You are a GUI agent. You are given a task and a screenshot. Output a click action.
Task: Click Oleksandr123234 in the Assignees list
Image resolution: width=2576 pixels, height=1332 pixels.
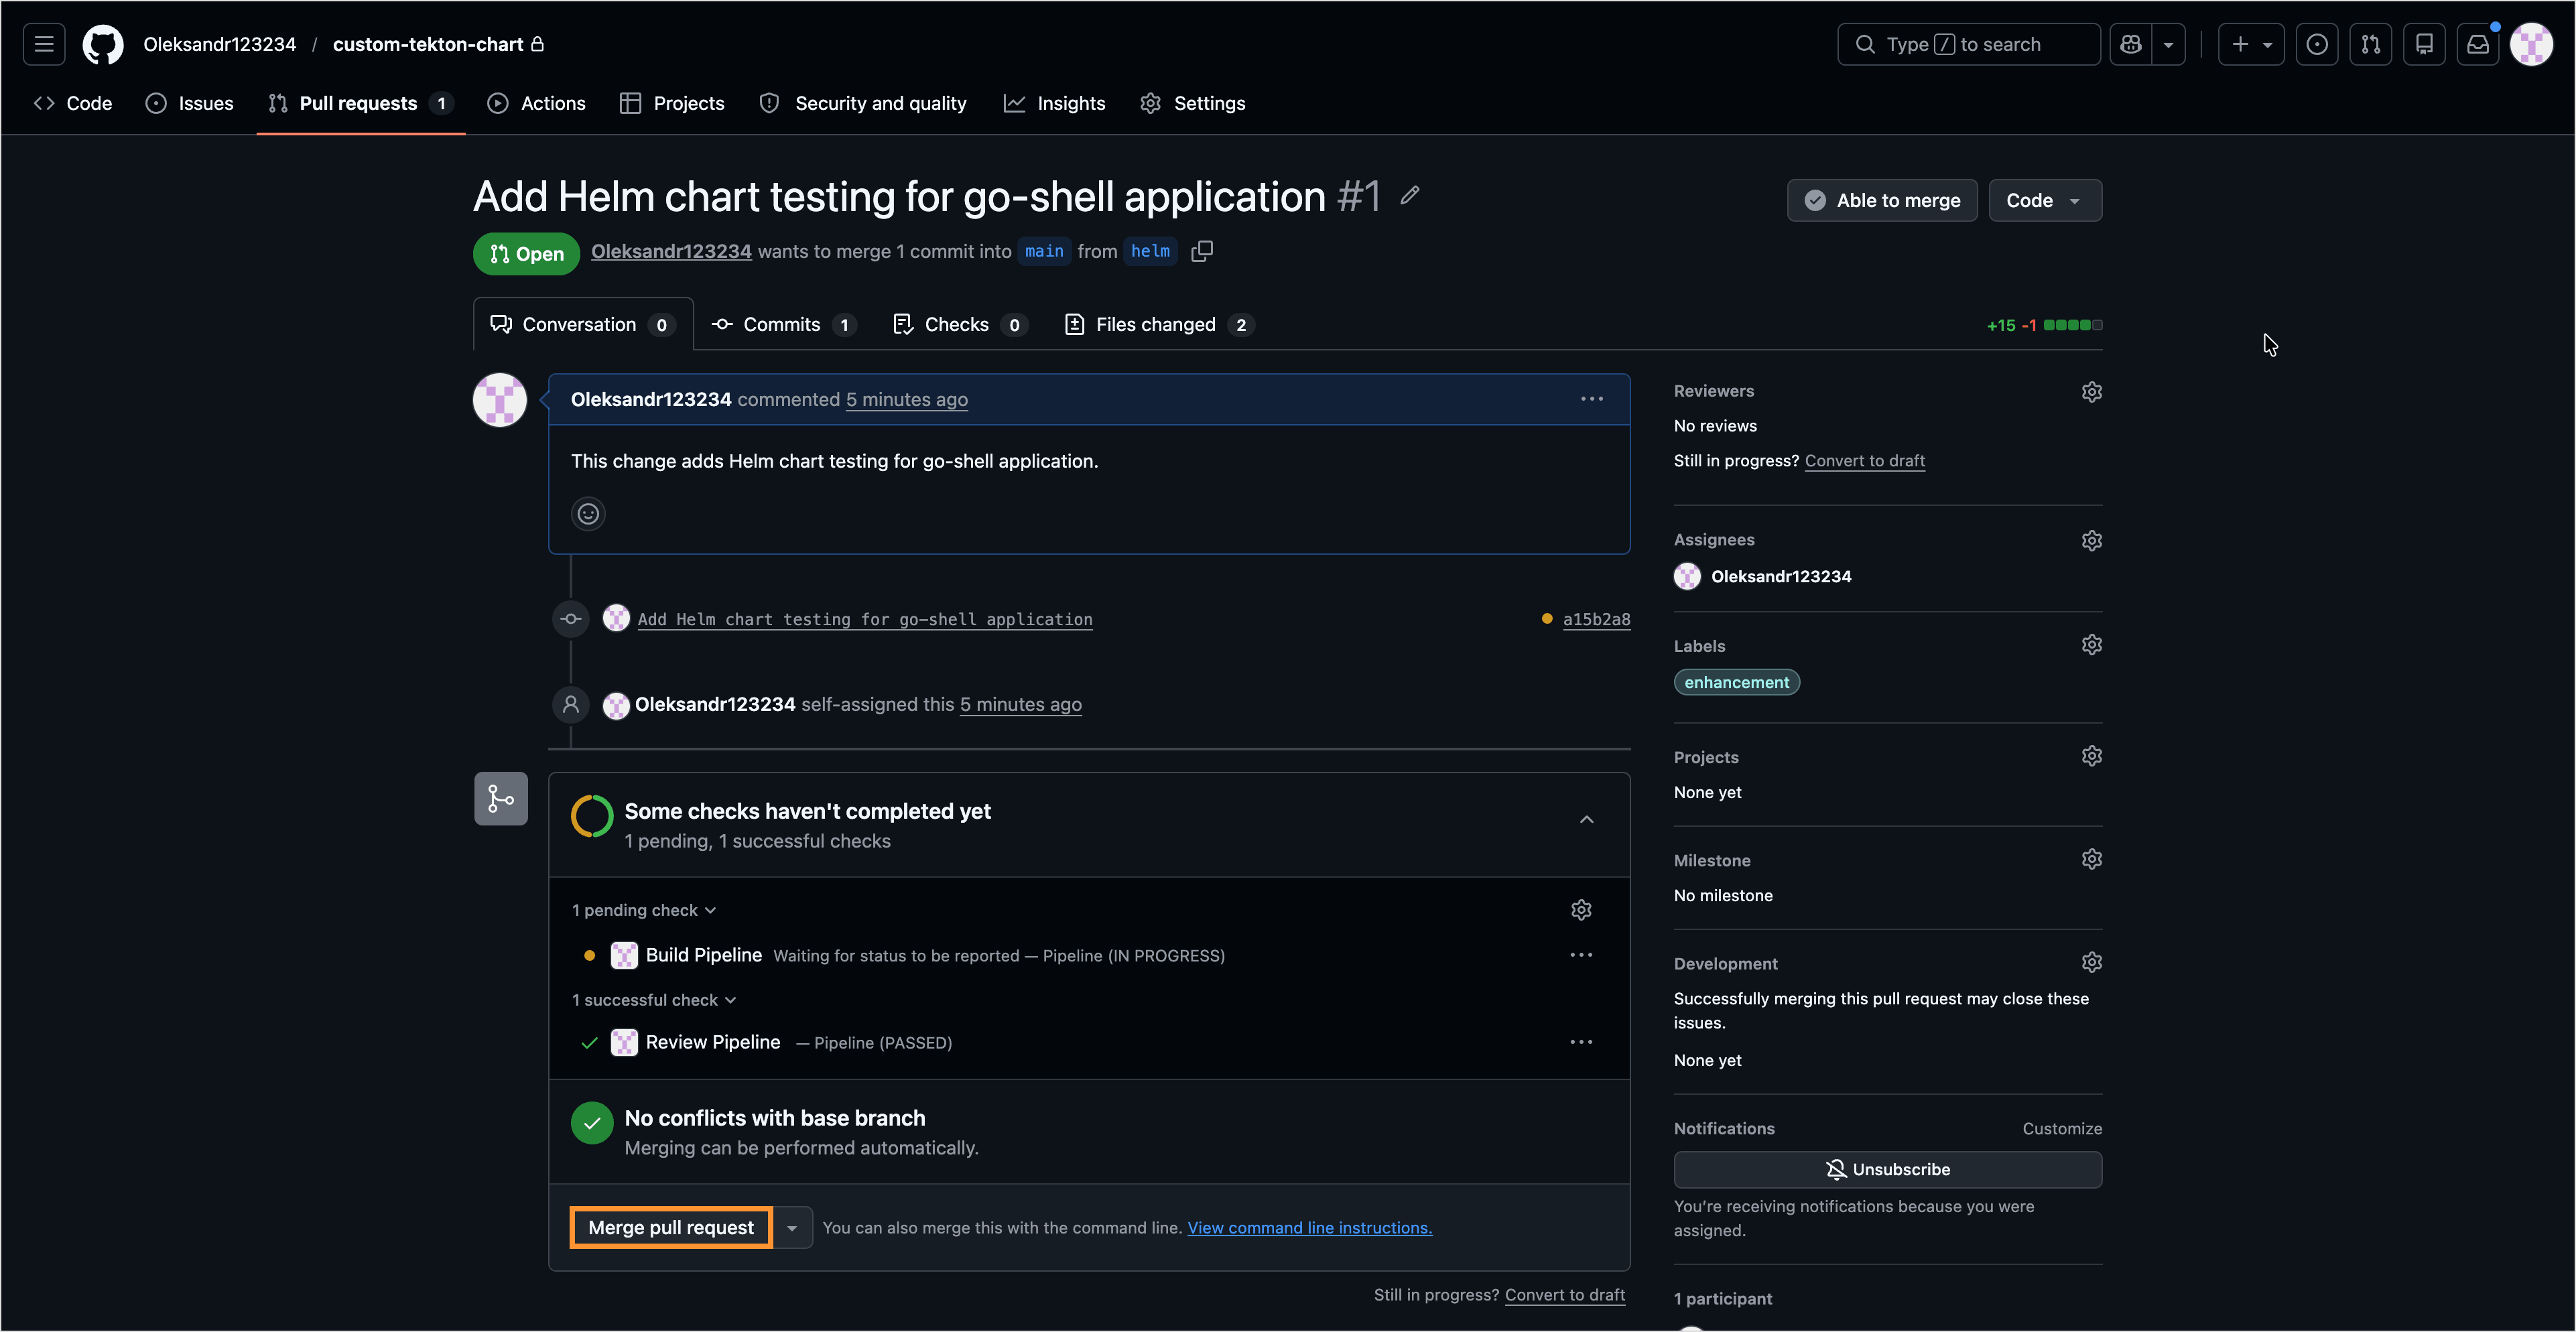pos(1781,576)
